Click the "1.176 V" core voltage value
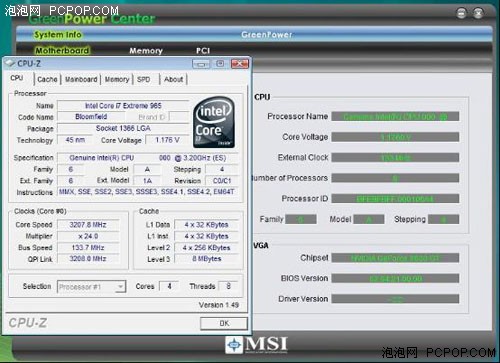This screenshot has width=500, height=363. point(167,140)
